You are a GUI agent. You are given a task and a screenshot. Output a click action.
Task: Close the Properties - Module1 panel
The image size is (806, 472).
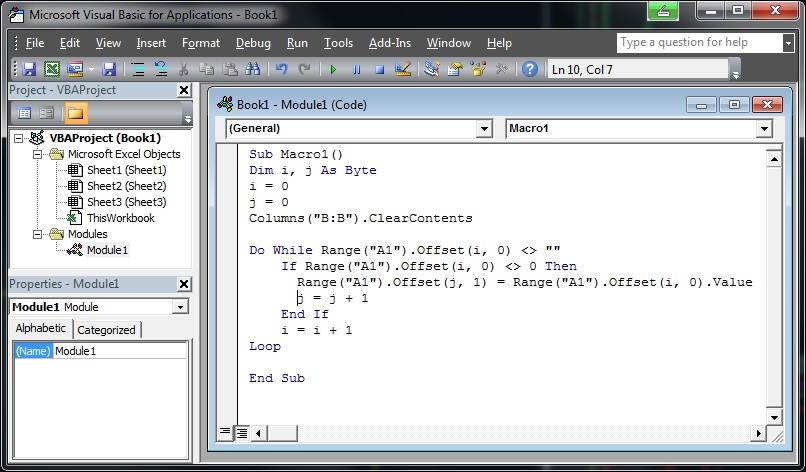(184, 284)
